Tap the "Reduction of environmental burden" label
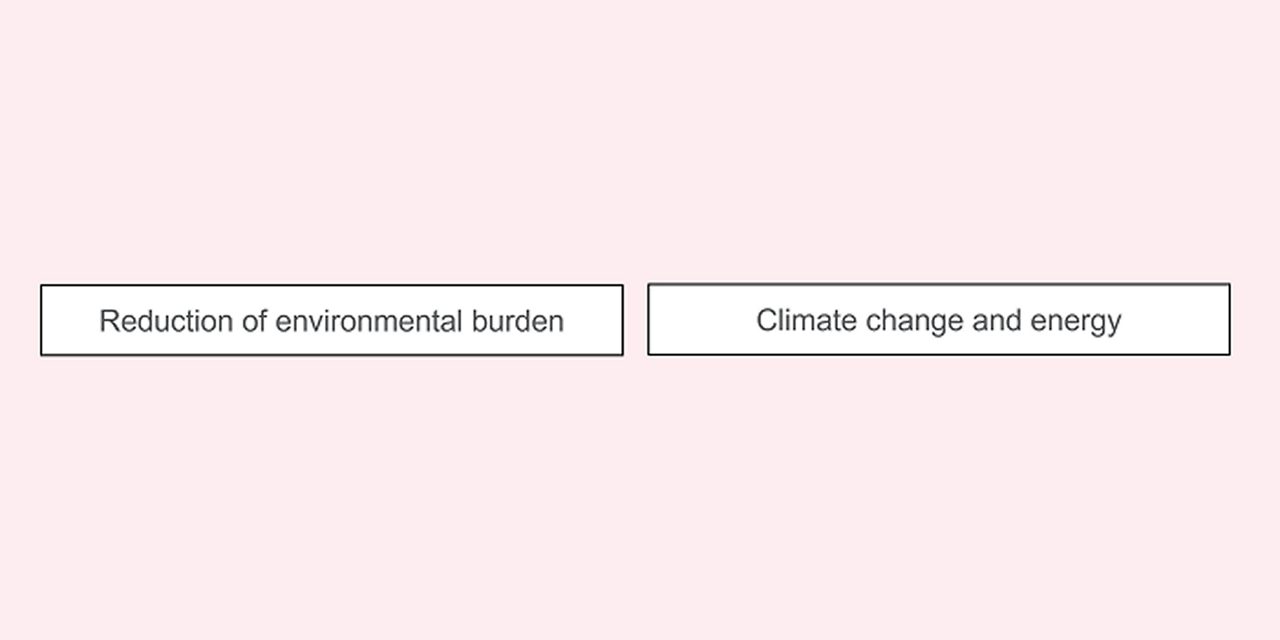The height and width of the screenshot is (640, 1280). pyautogui.click(x=331, y=321)
